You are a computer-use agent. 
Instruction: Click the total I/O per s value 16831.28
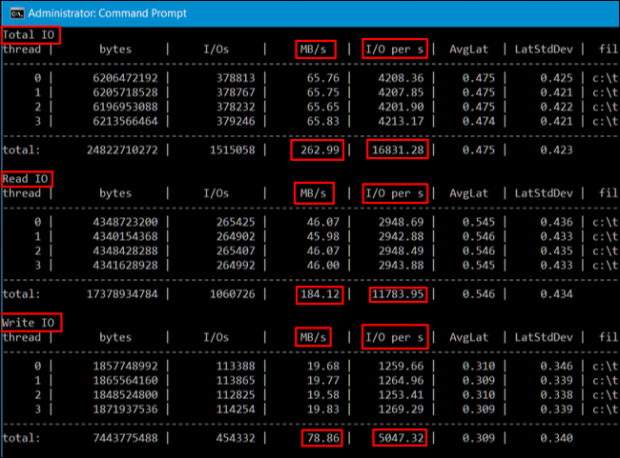coord(397,150)
